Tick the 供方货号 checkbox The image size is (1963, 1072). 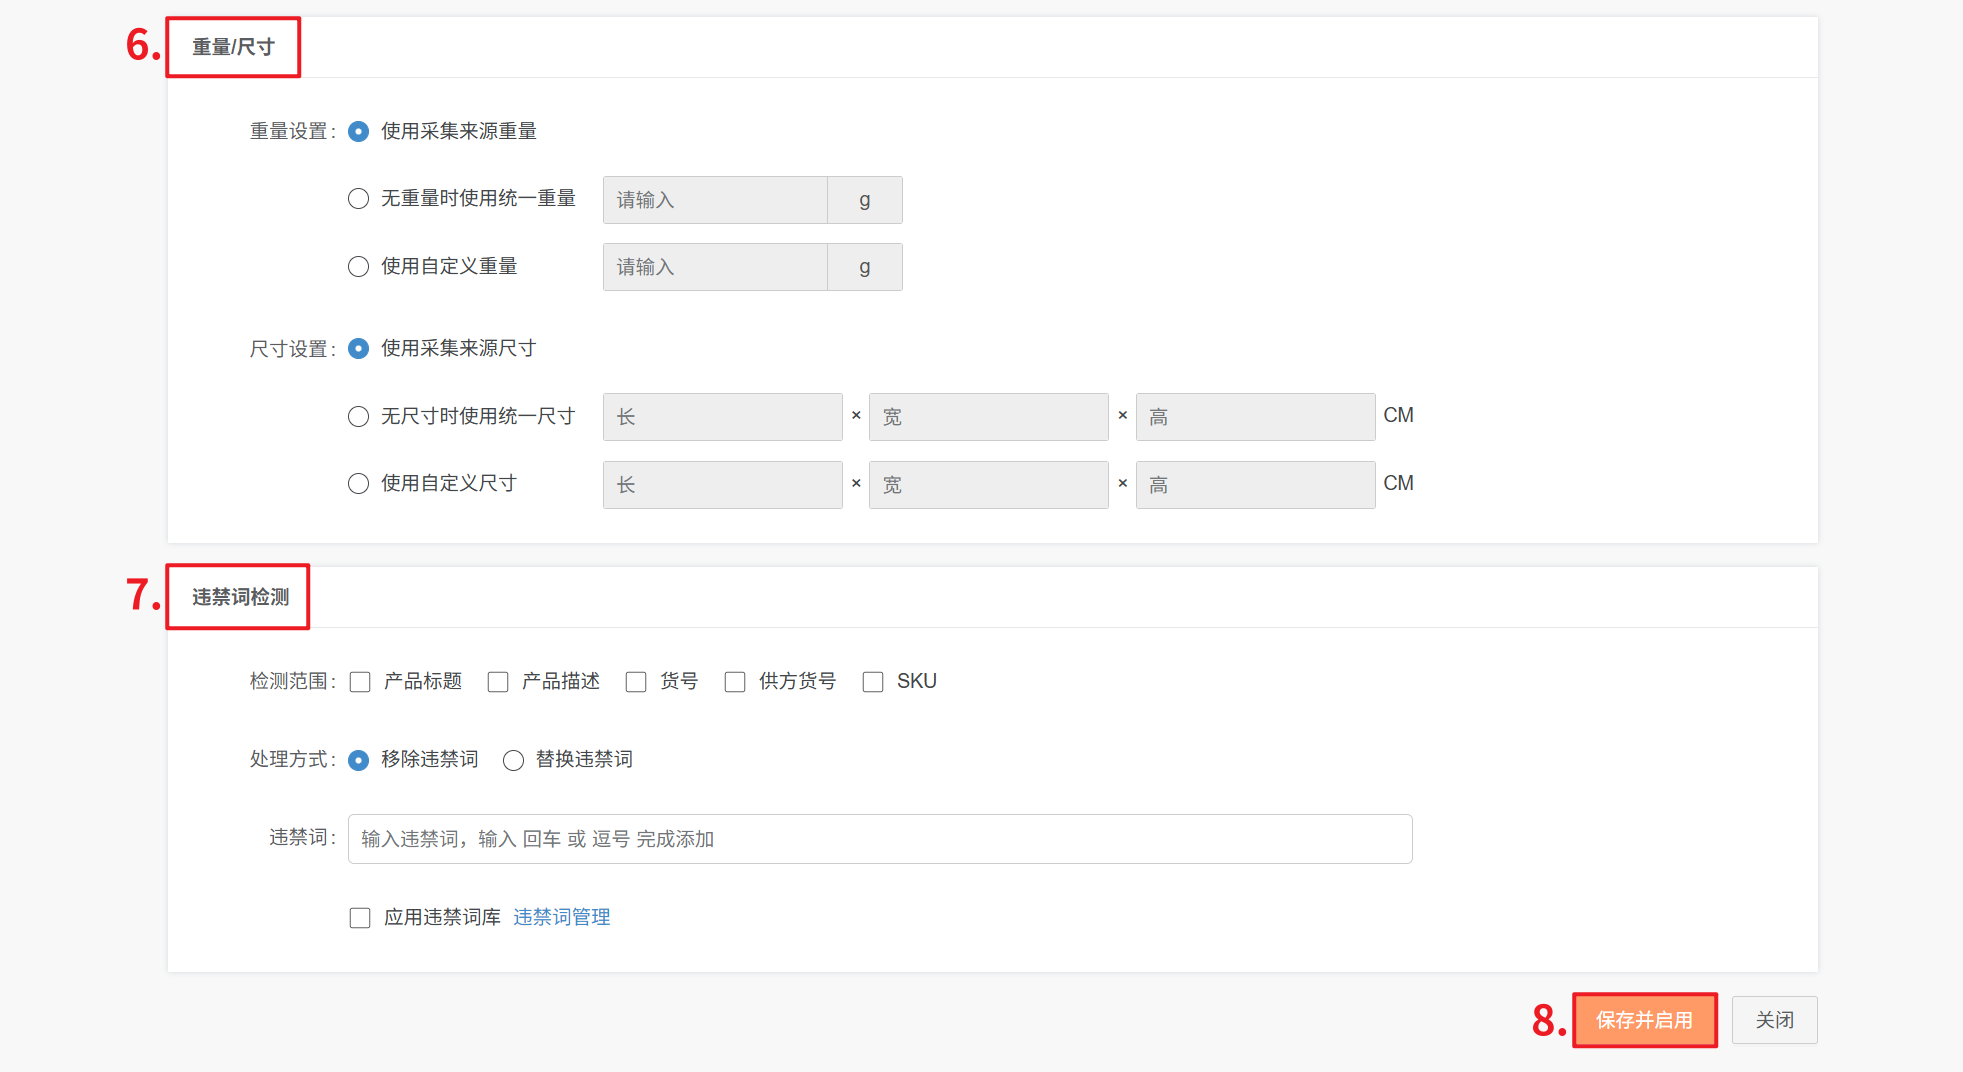point(735,682)
